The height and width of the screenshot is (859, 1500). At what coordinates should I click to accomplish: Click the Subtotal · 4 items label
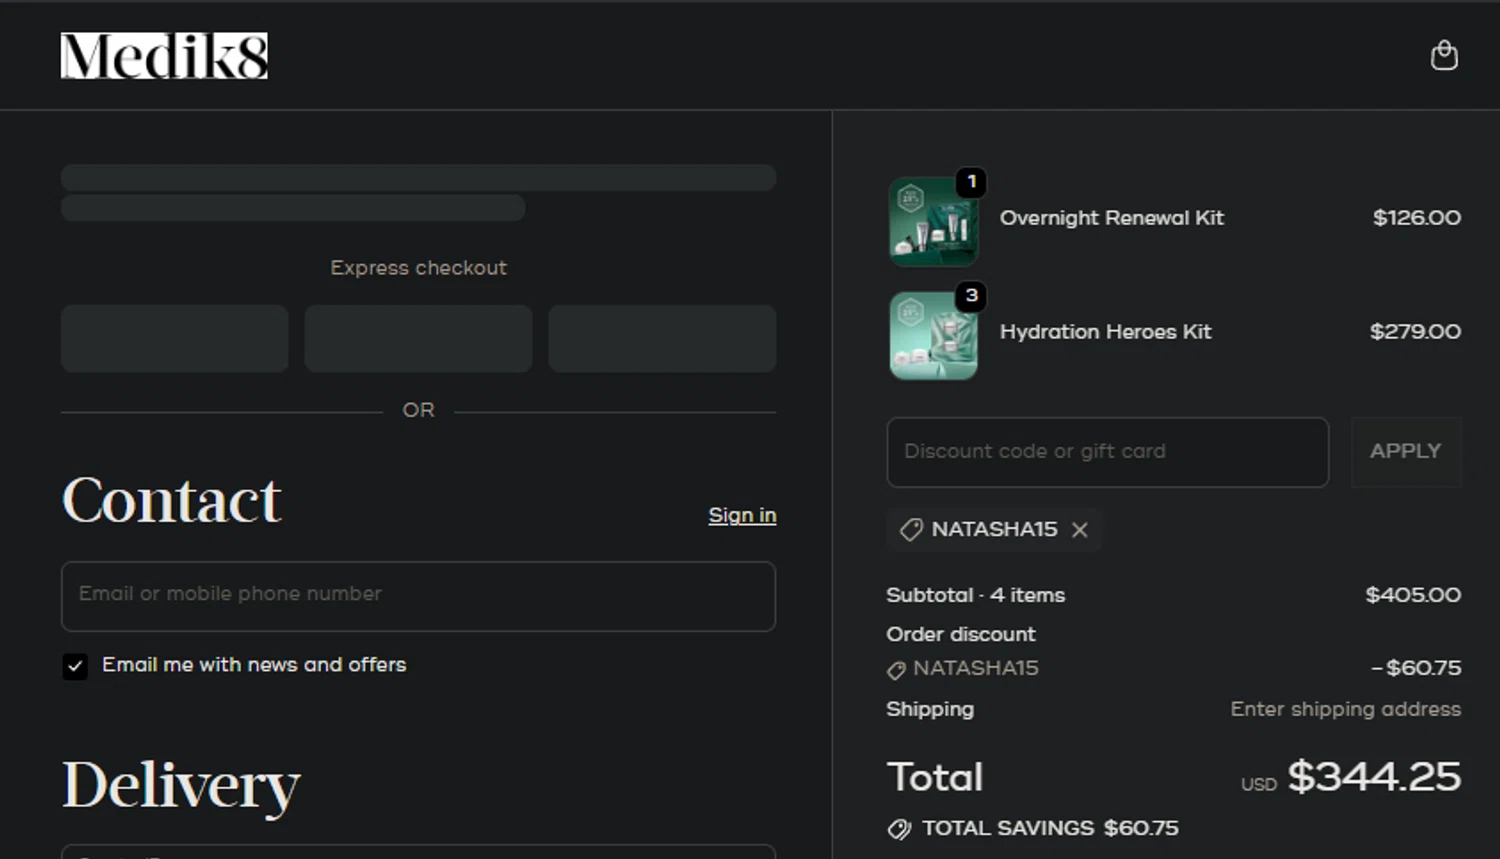coord(975,595)
